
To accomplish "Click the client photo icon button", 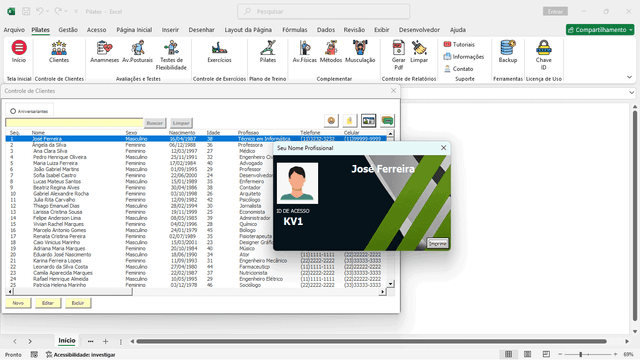I will coord(331,120).
